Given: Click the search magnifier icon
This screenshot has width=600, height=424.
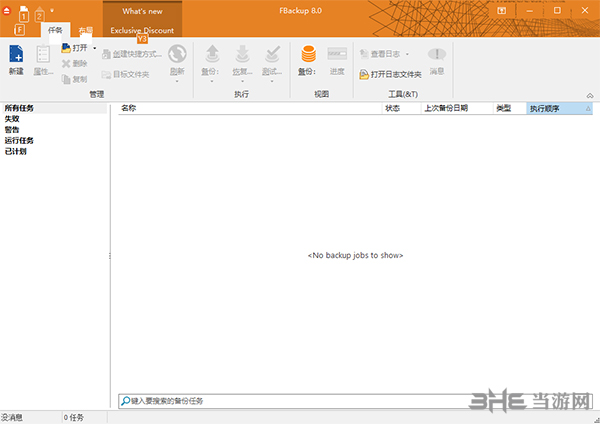Looking at the screenshot, I should [x=125, y=401].
